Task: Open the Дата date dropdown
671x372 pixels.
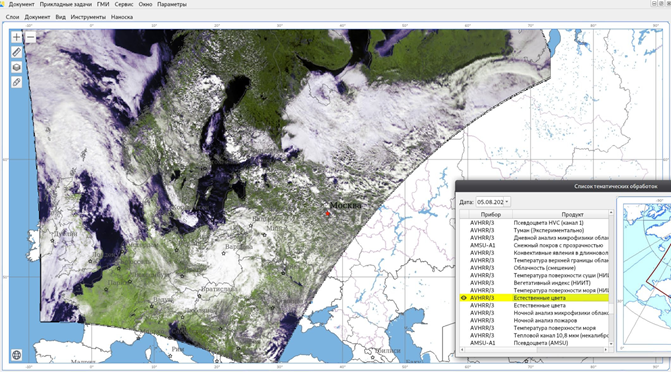Action: 493,202
